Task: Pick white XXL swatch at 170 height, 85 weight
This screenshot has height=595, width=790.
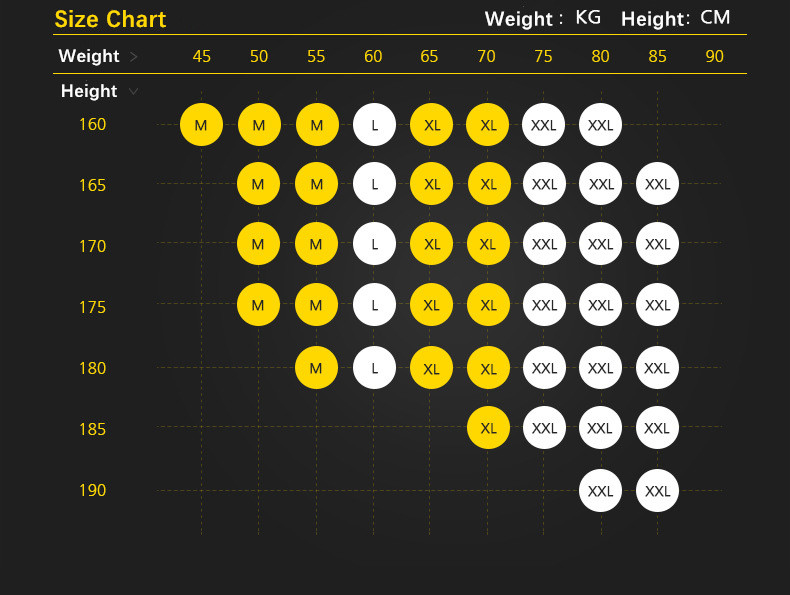Action: tap(657, 244)
